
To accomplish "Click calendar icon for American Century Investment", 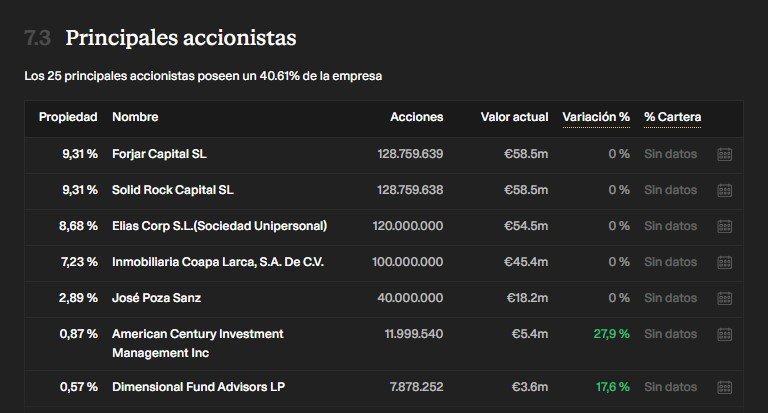I will [724, 334].
